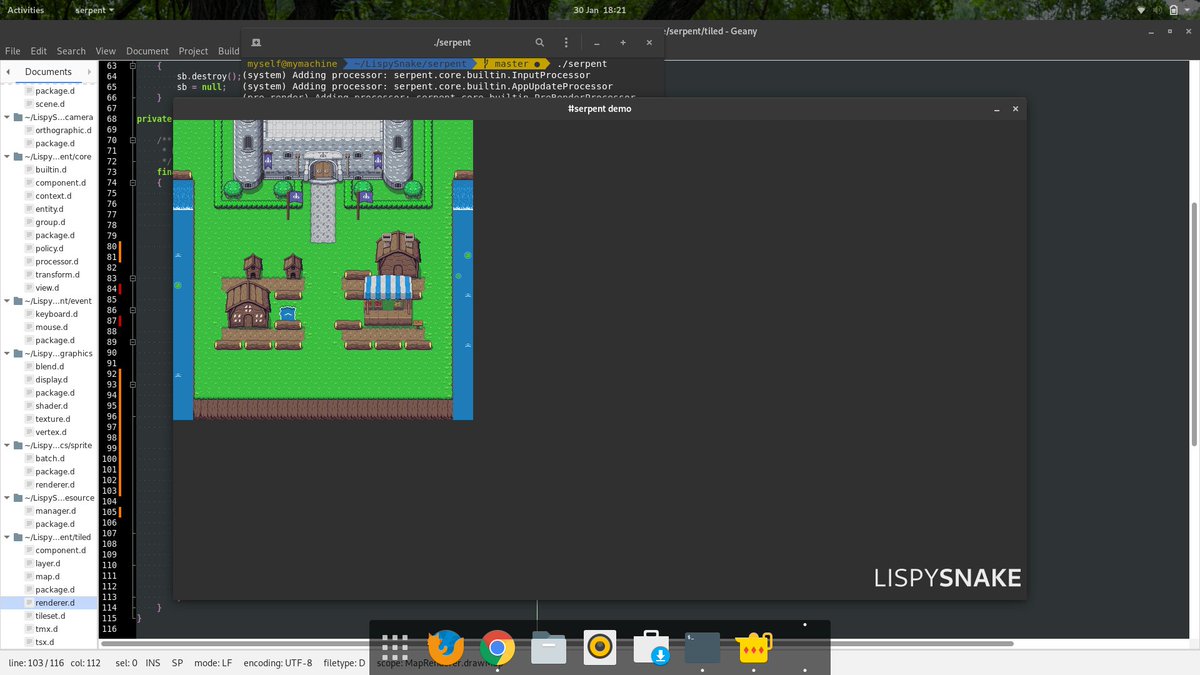Open texture.d in the sidebar

coord(52,419)
